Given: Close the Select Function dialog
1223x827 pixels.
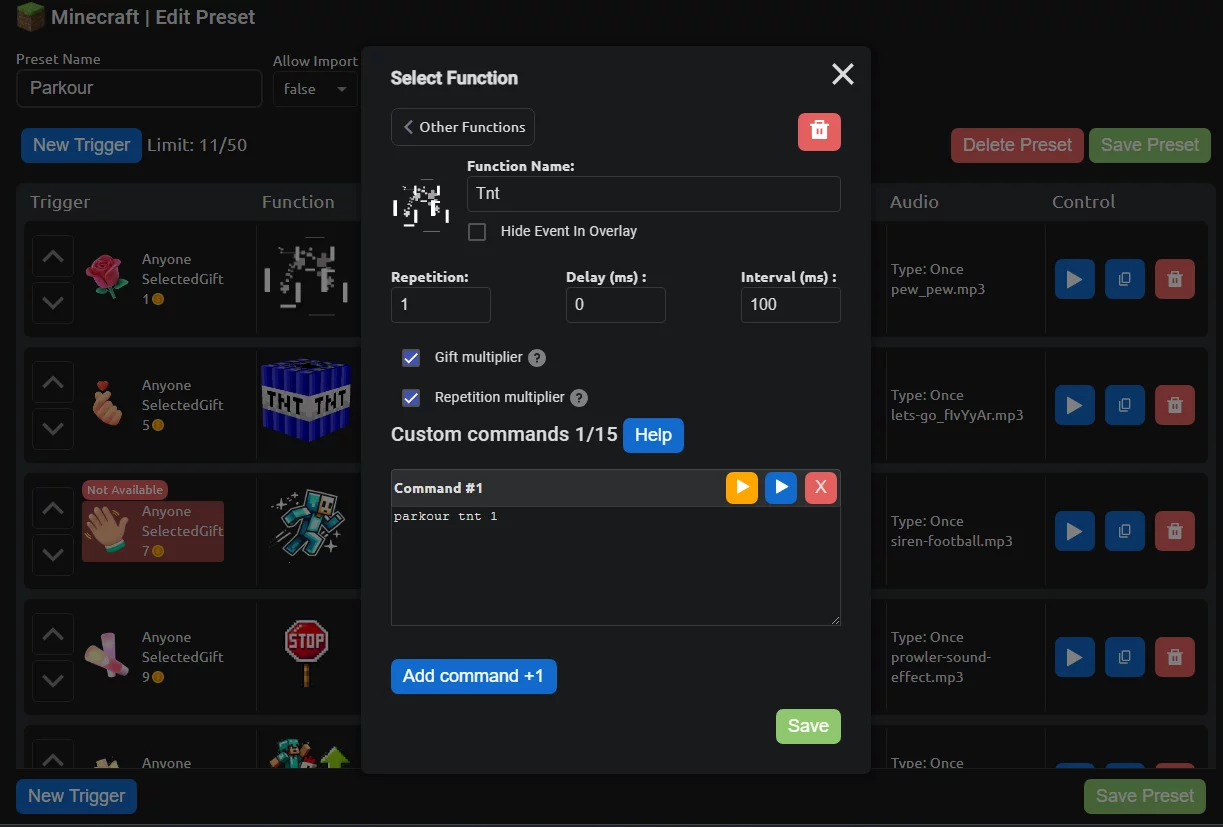Looking at the screenshot, I should point(842,74).
